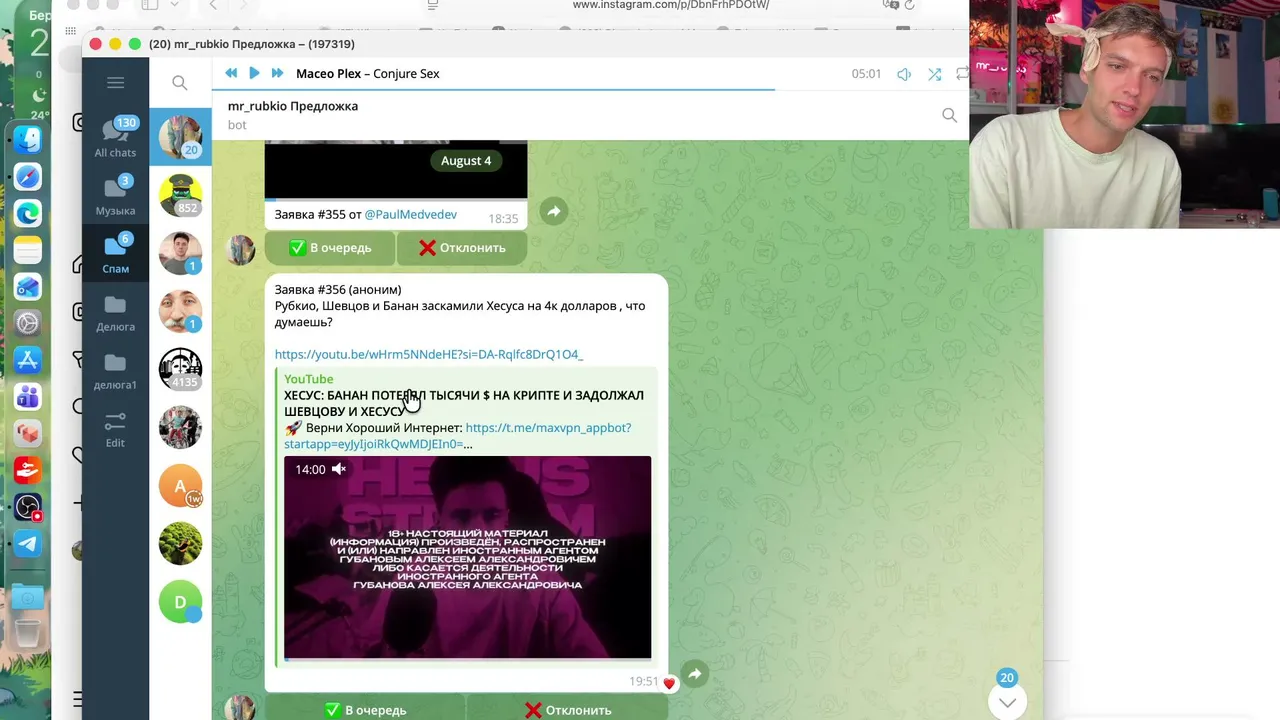Screen dimensions: 1280x720
Task: Open Microsoft Teams from the Dock
Action: coord(28,396)
